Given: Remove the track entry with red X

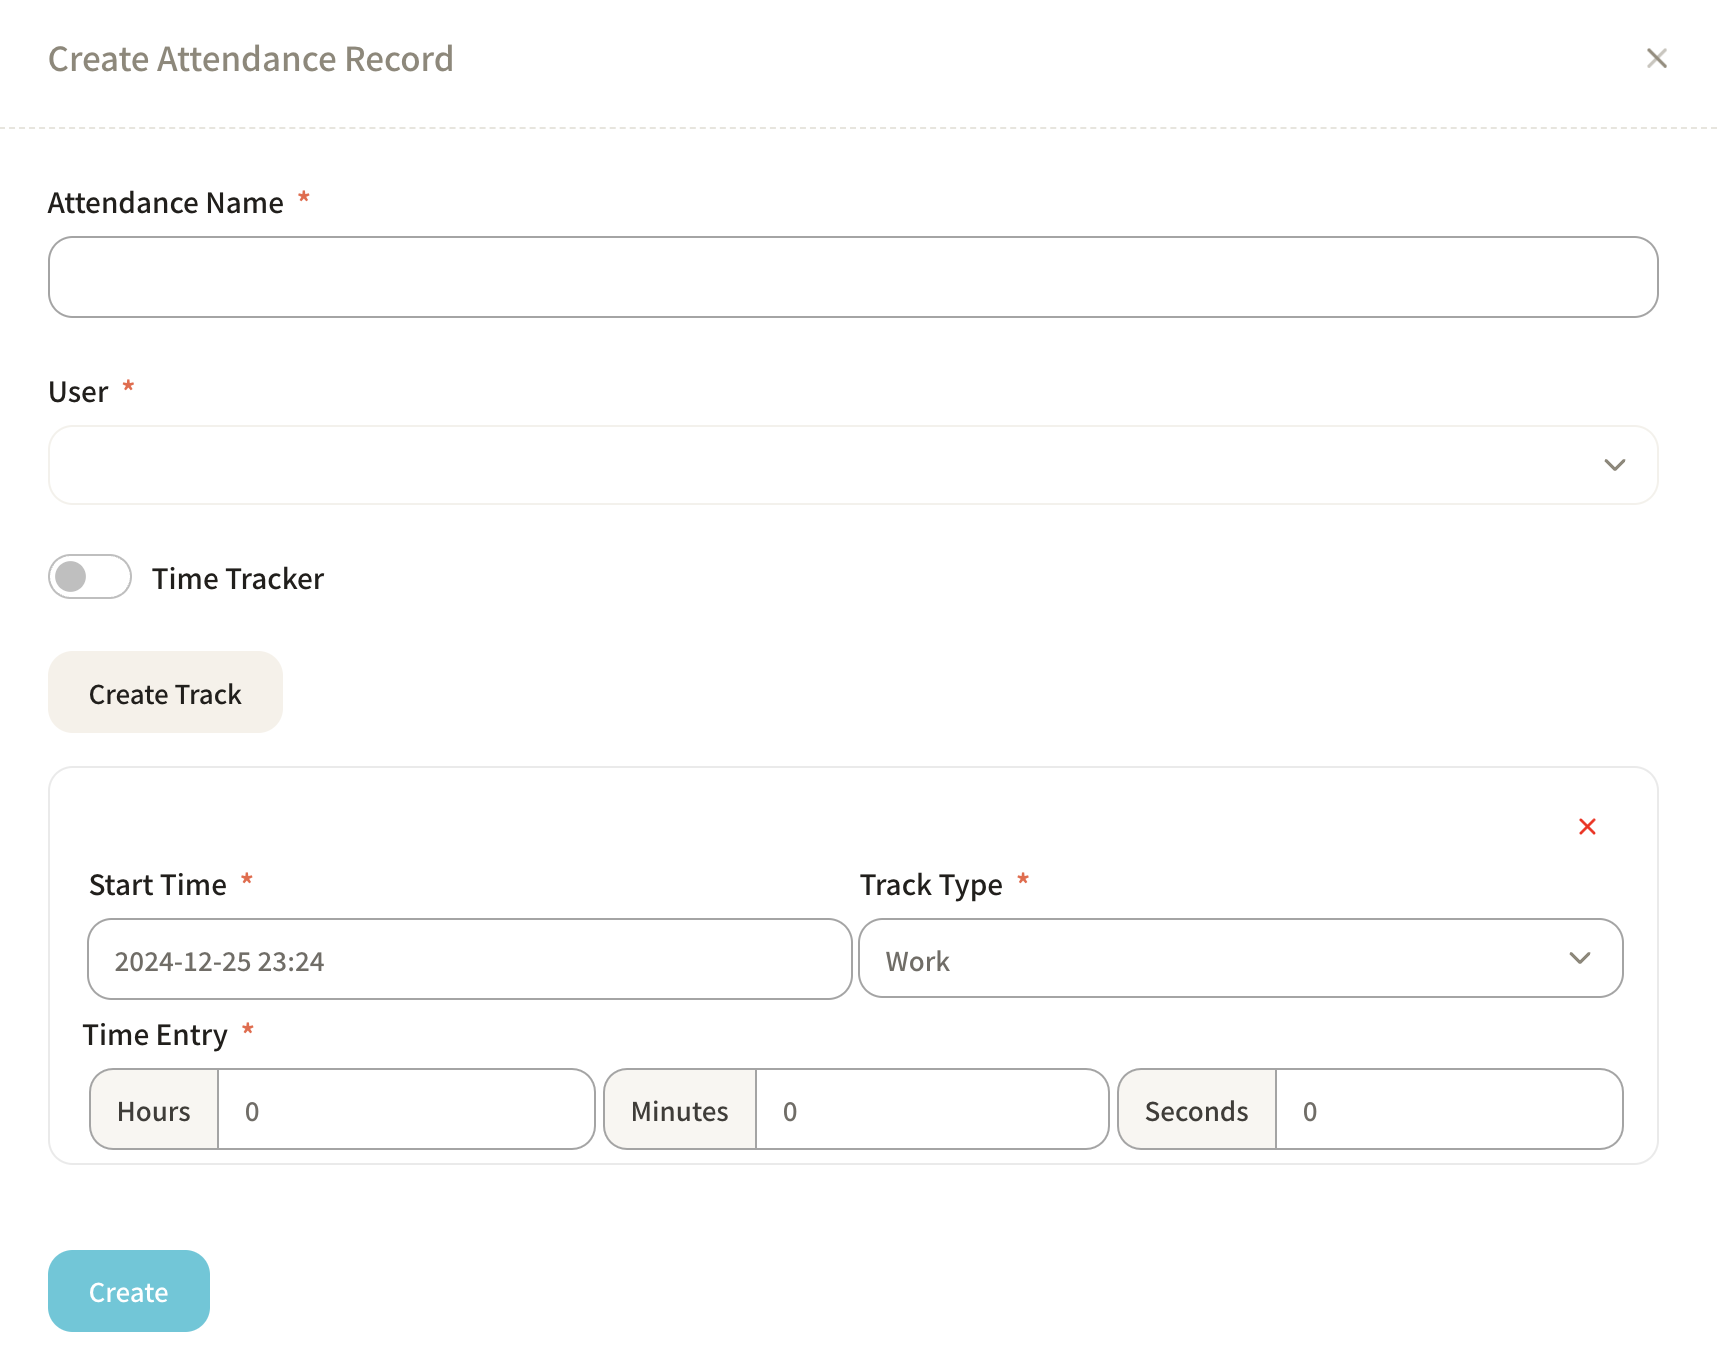Looking at the screenshot, I should tap(1587, 827).
